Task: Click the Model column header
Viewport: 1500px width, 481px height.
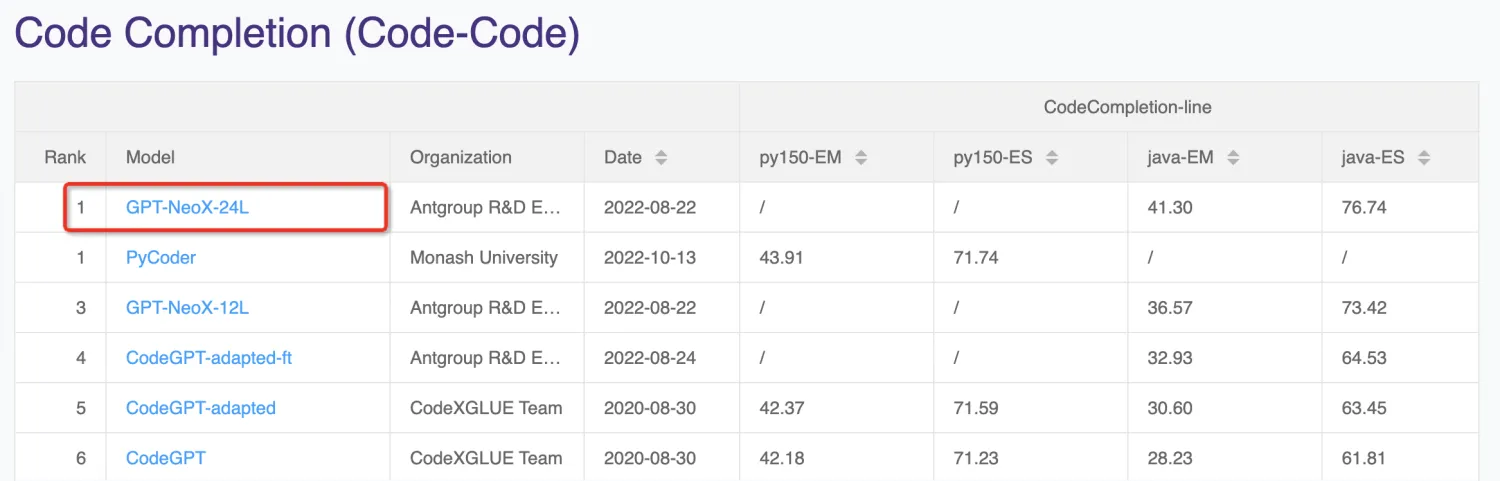Action: coord(150,158)
